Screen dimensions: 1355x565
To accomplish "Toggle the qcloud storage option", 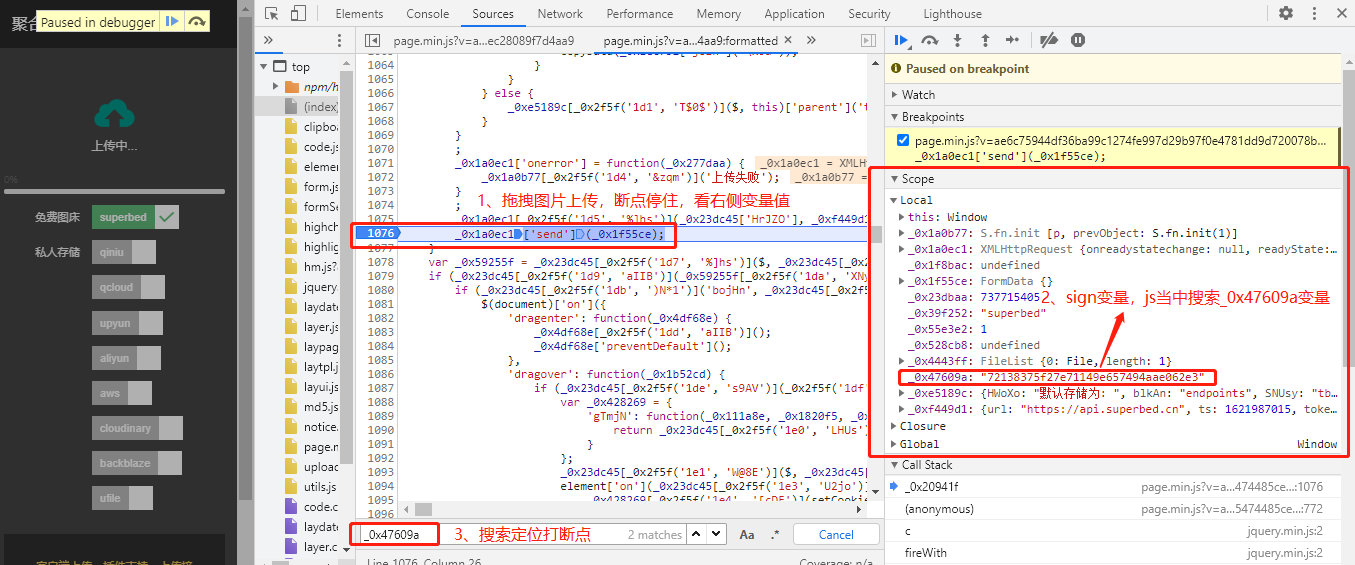I will [x=128, y=287].
